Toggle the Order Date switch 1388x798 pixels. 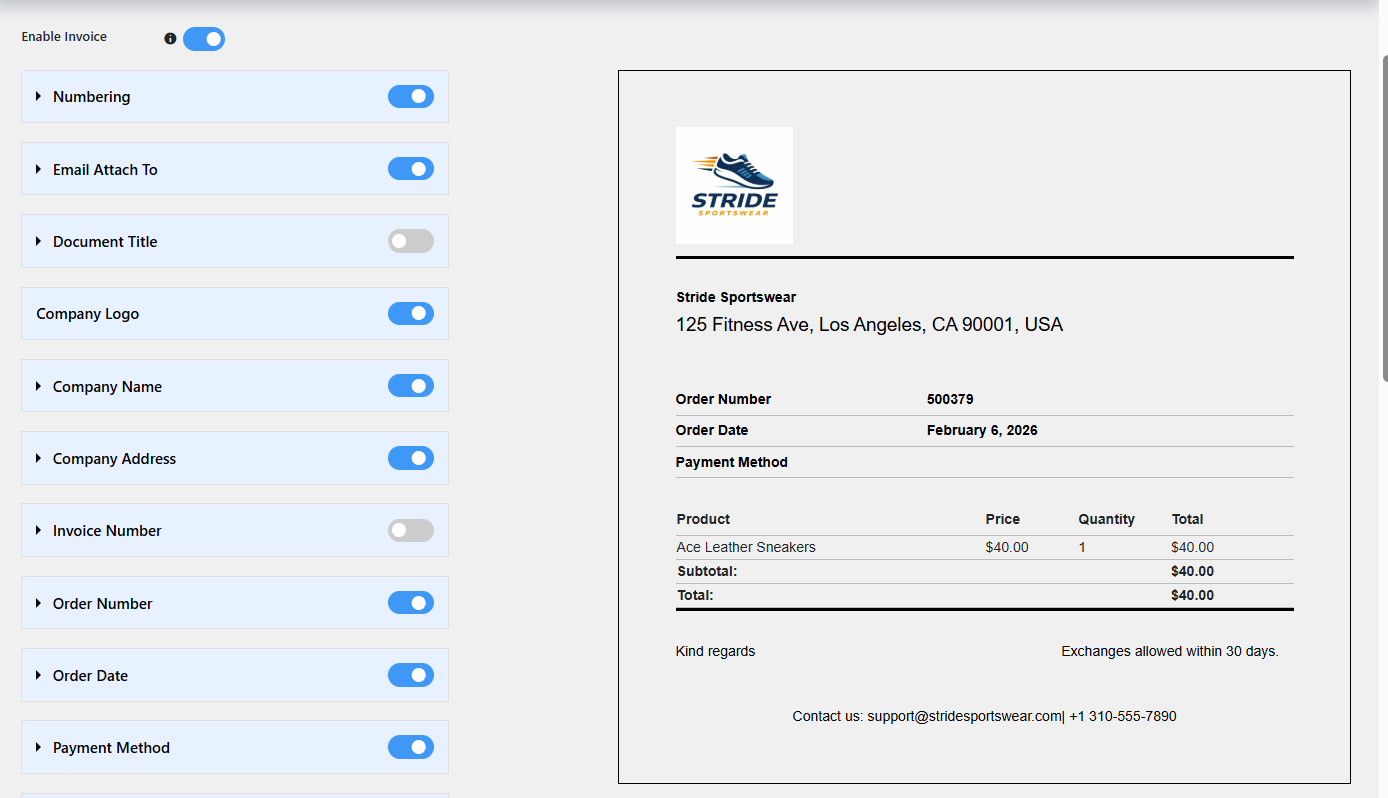click(411, 675)
